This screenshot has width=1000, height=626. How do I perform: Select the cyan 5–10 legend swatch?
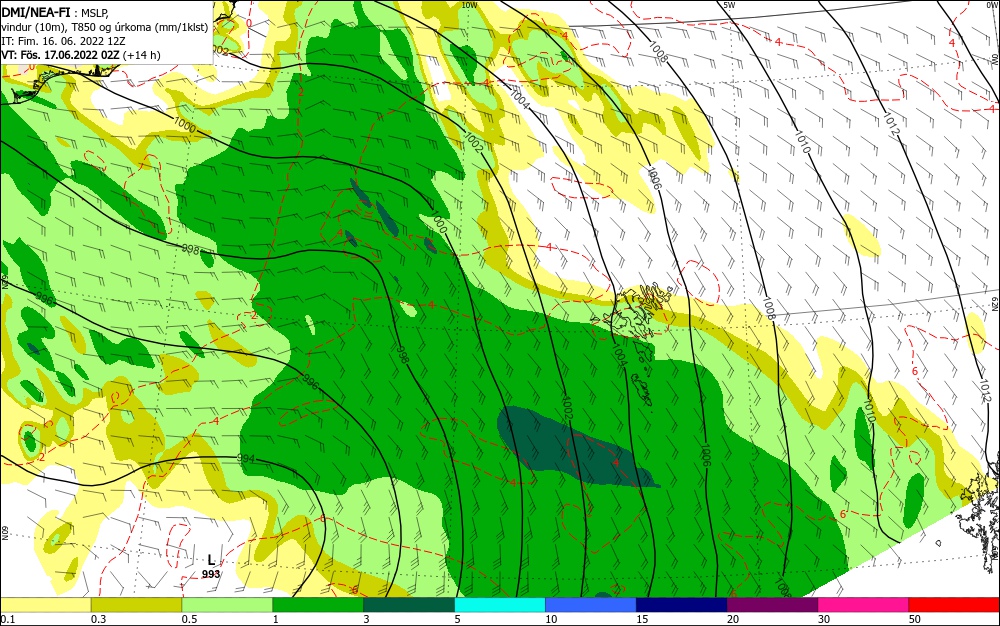pyautogui.click(x=500, y=605)
